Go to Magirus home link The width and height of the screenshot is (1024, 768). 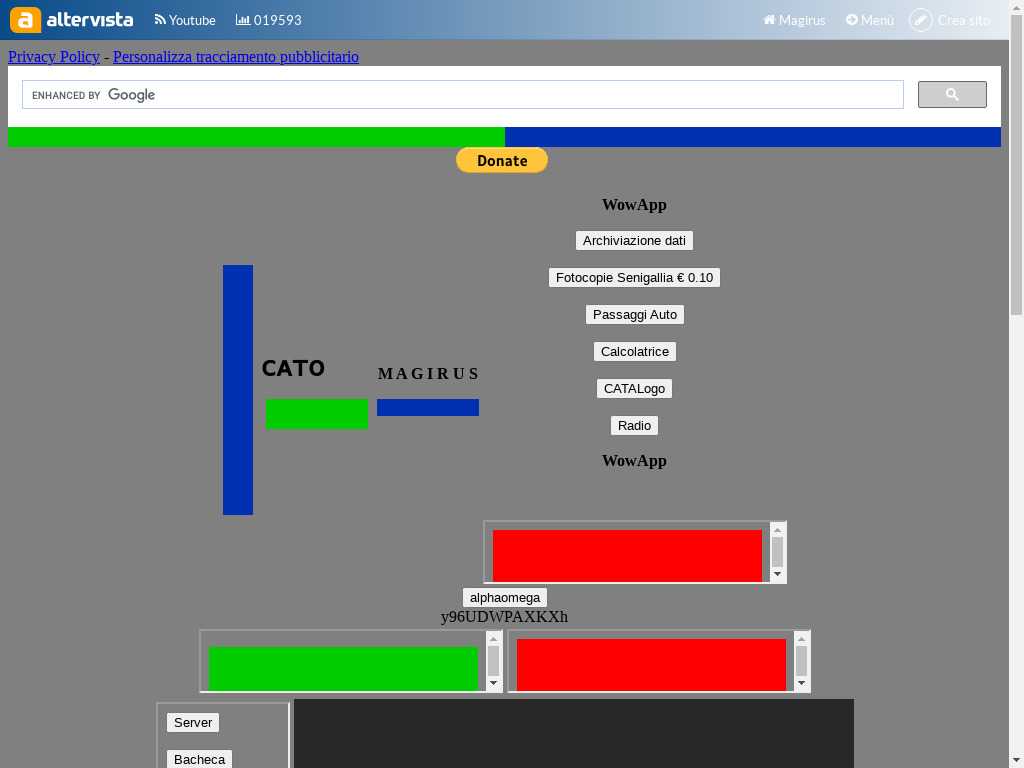(x=794, y=20)
